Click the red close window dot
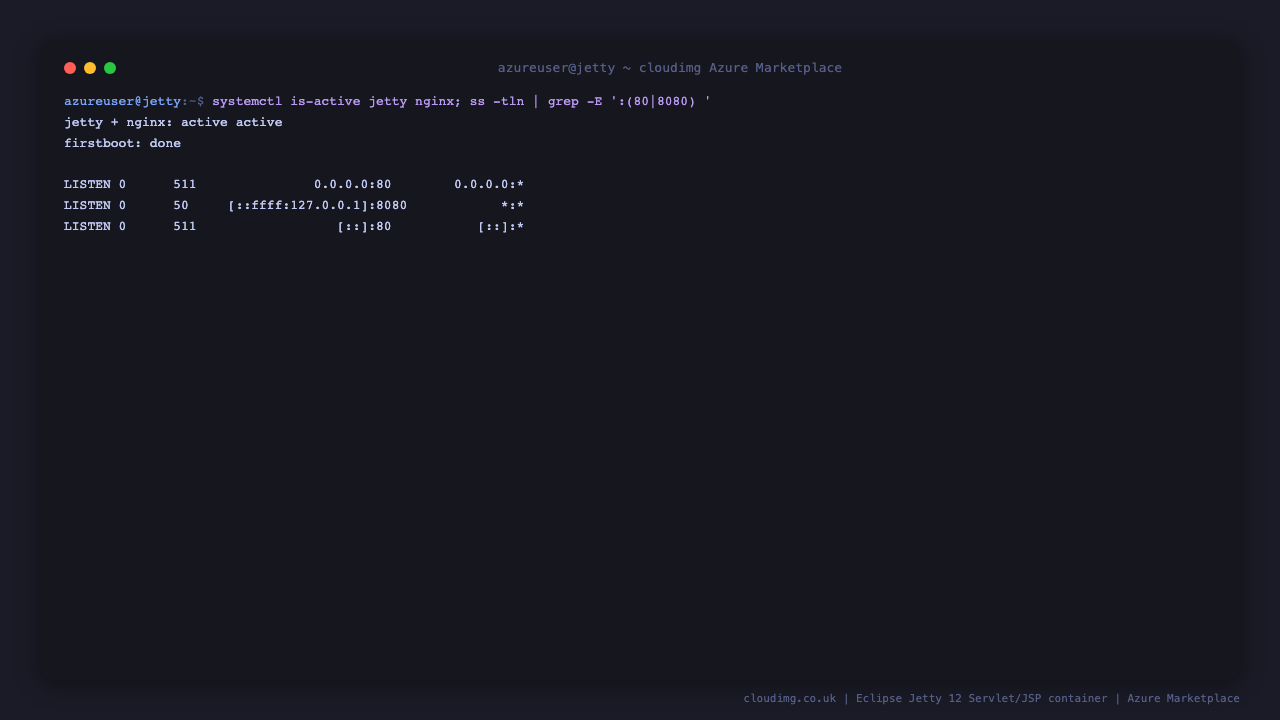Viewport: 1280px width, 720px height. [x=70, y=68]
